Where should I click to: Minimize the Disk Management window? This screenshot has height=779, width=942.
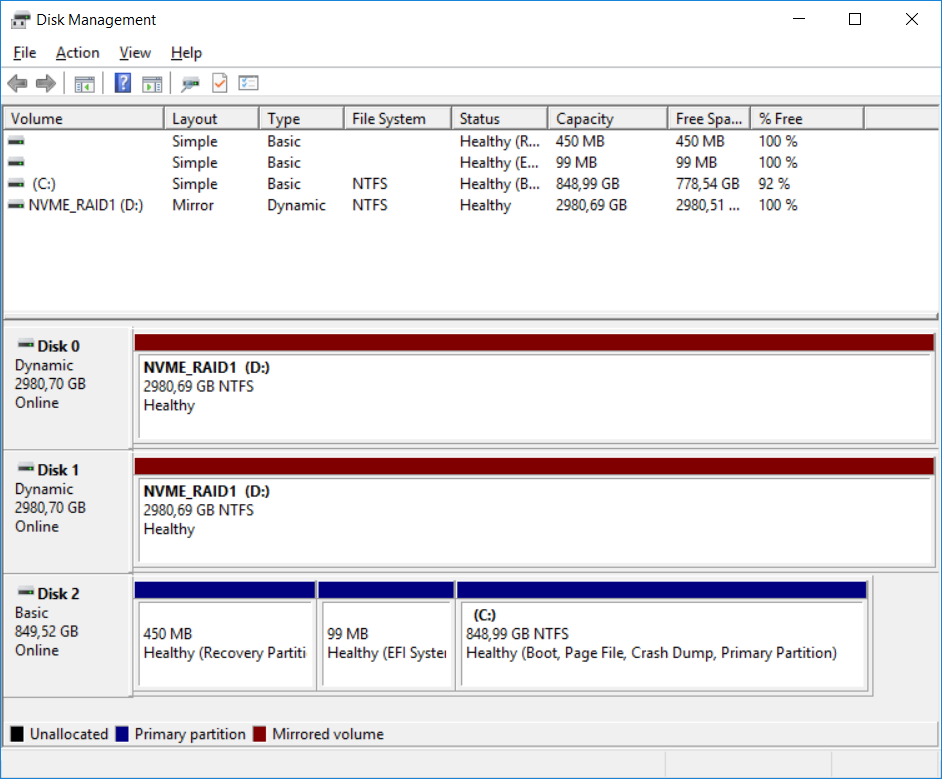click(799, 19)
